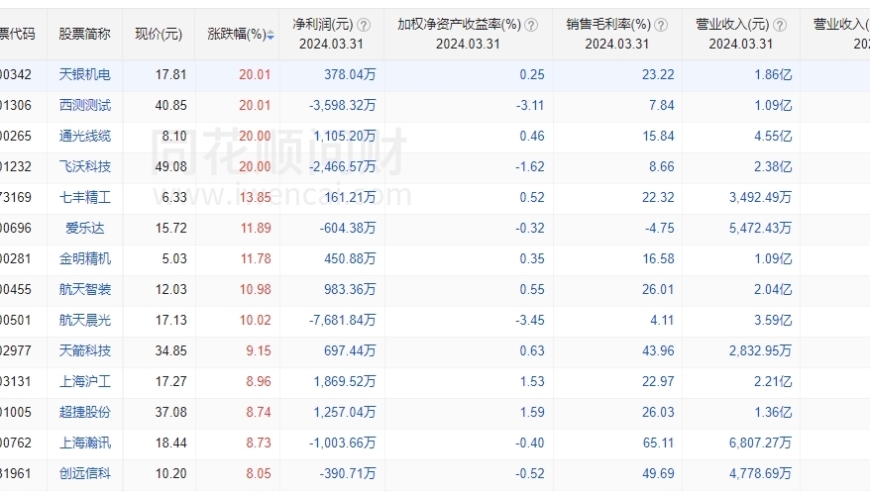
Task: Open stock link 天银机电
Action: pos(85,74)
